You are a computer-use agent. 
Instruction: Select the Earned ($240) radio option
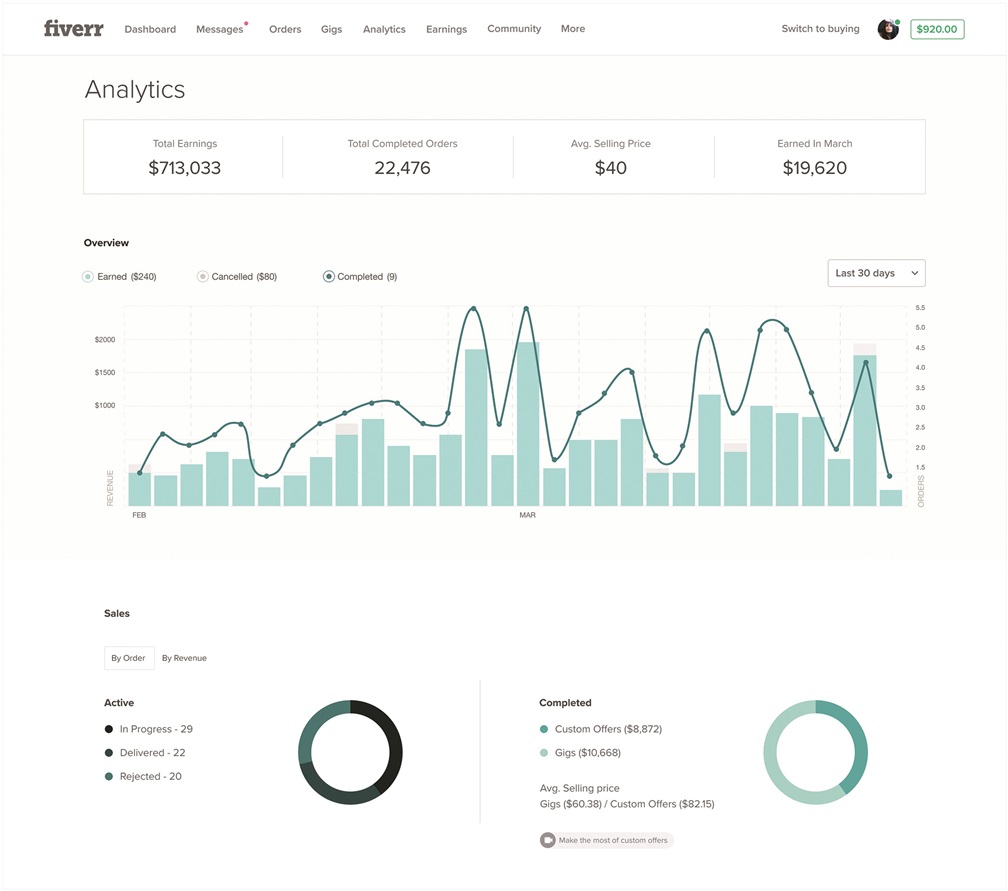[88, 277]
